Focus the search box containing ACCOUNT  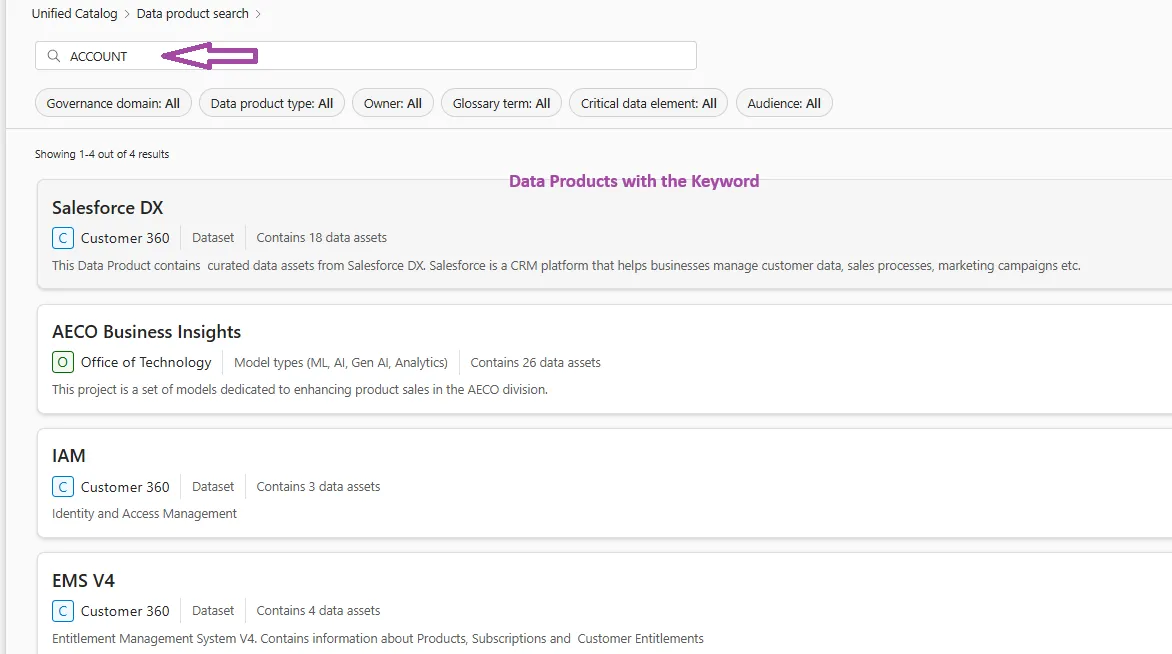tap(366, 56)
